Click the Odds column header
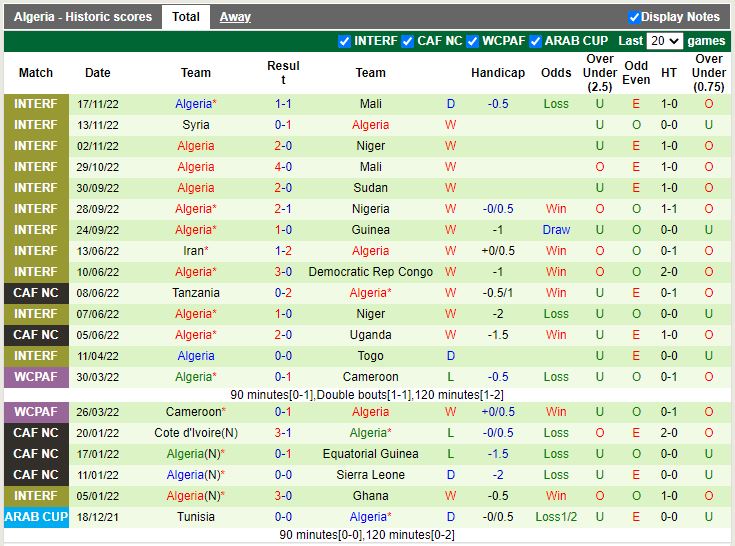This screenshot has height=546, width=735. click(556, 73)
